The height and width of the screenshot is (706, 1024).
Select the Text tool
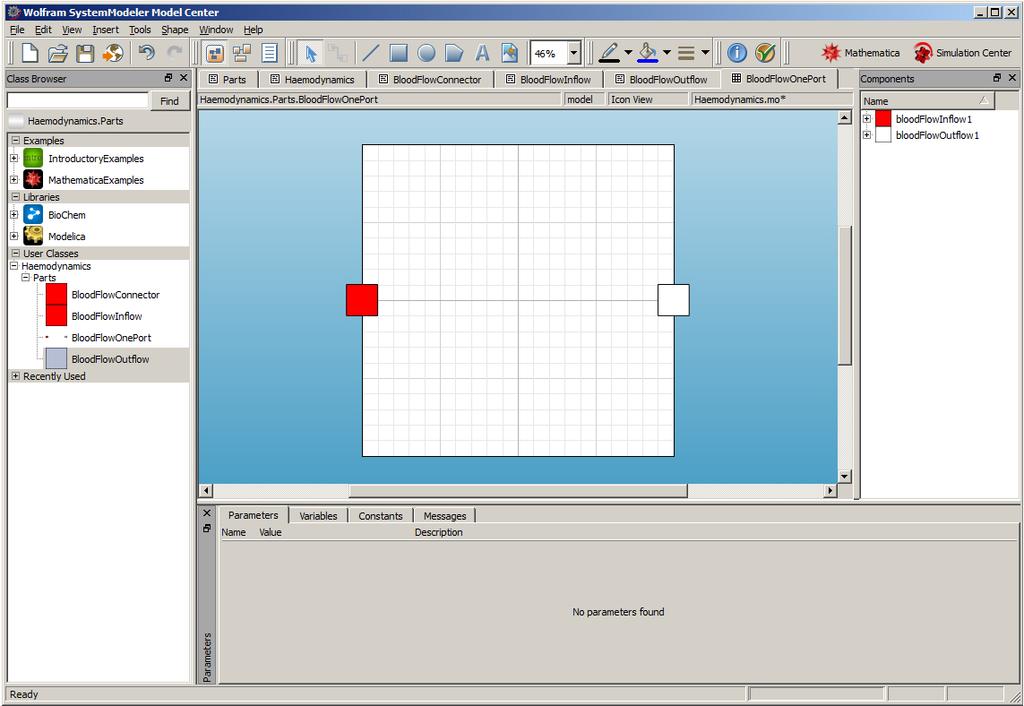(x=482, y=53)
